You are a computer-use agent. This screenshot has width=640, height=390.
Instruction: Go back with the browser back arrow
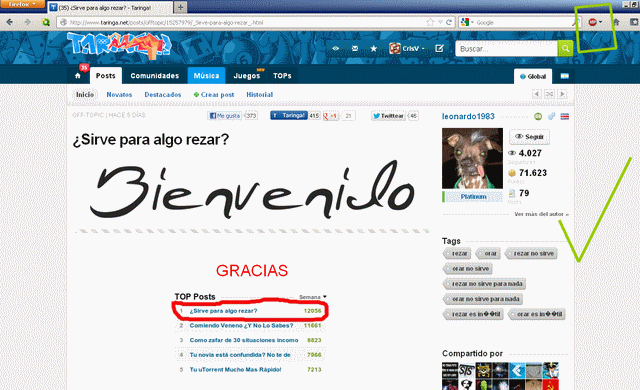tap(9, 22)
